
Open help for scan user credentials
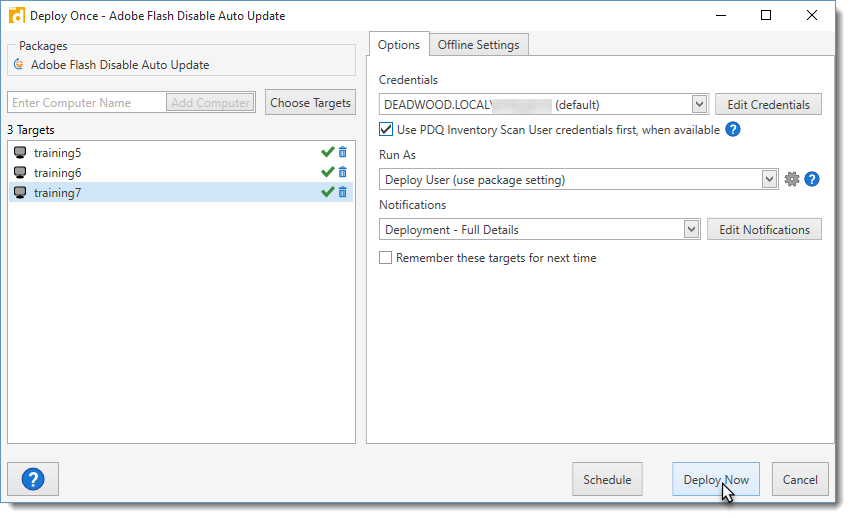732,129
